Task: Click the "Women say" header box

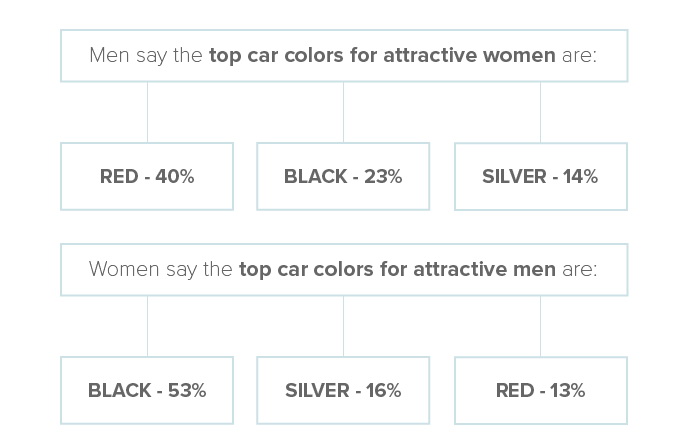Action: click(x=343, y=269)
